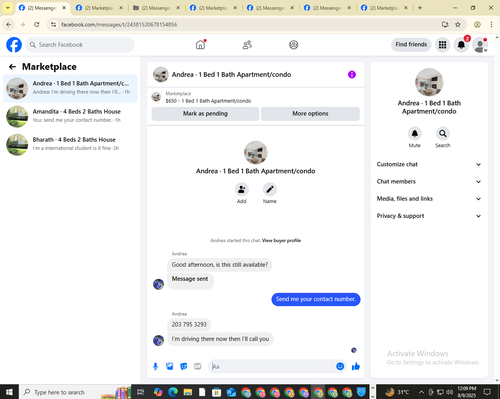Click the browser address bar URL
This screenshot has width=500, height=399.
pyautogui.click(x=119, y=24)
